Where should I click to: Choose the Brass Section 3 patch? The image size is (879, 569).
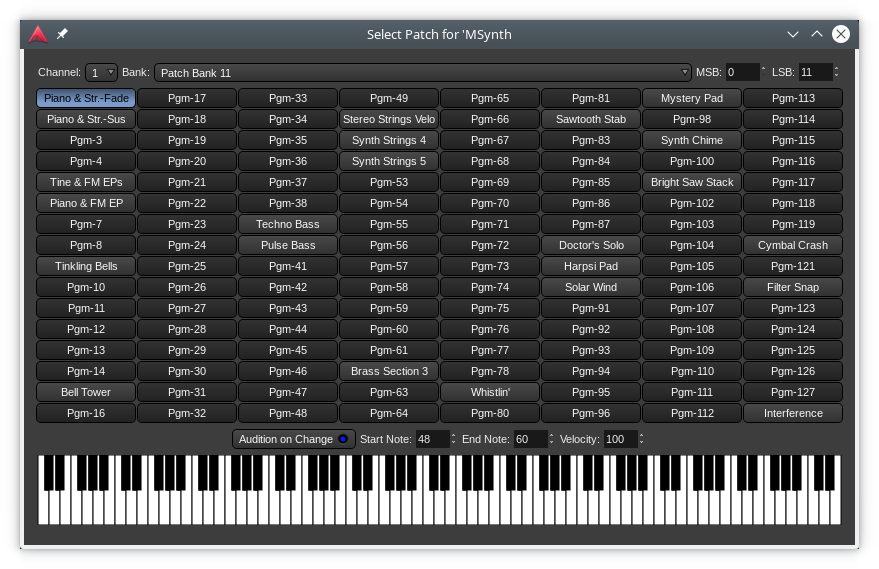click(x=389, y=371)
